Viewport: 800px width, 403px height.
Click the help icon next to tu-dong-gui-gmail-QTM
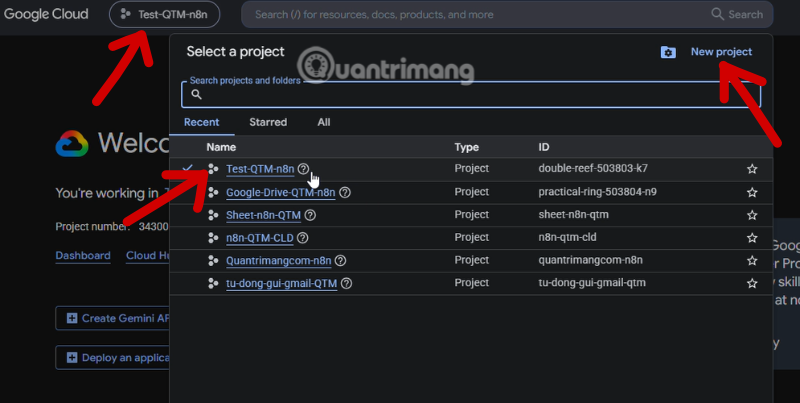click(x=346, y=283)
